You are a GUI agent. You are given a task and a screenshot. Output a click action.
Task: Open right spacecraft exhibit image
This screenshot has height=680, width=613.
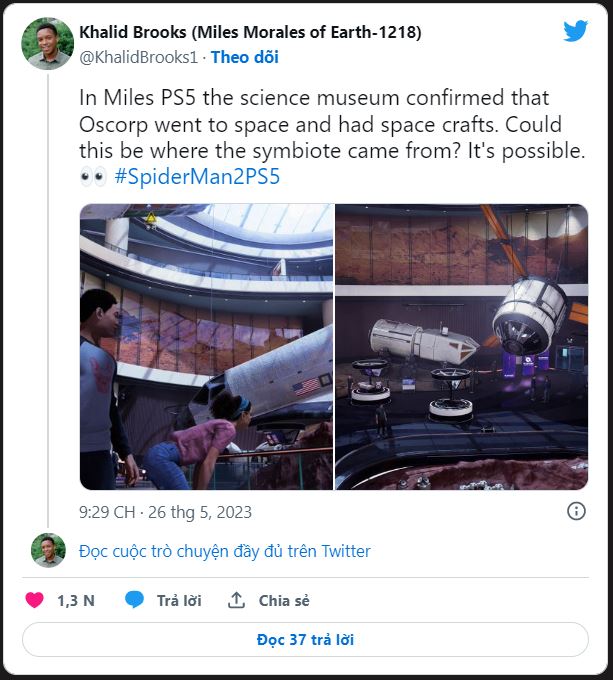coord(461,346)
